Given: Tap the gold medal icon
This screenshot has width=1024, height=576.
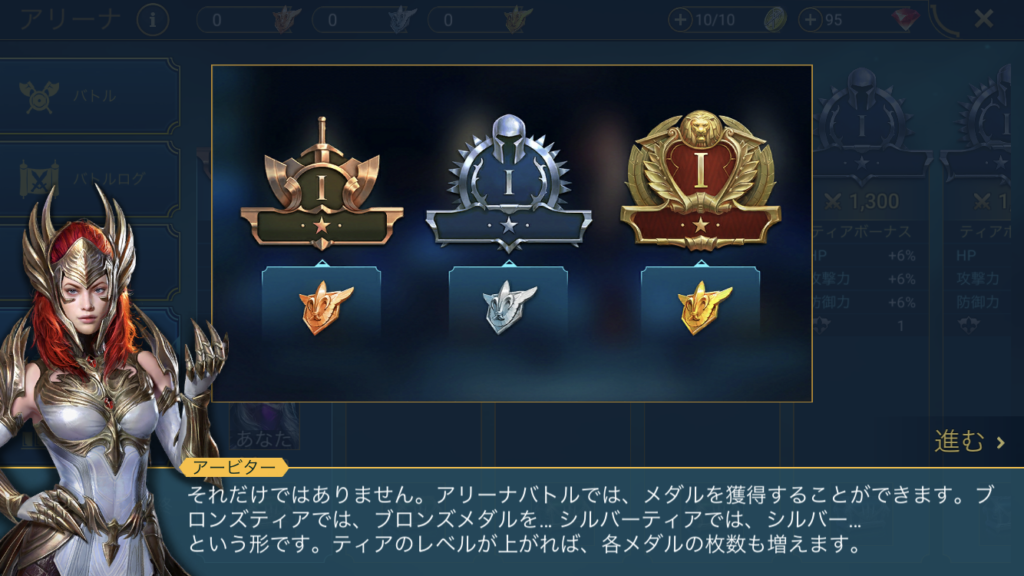Looking at the screenshot, I should (703, 306).
